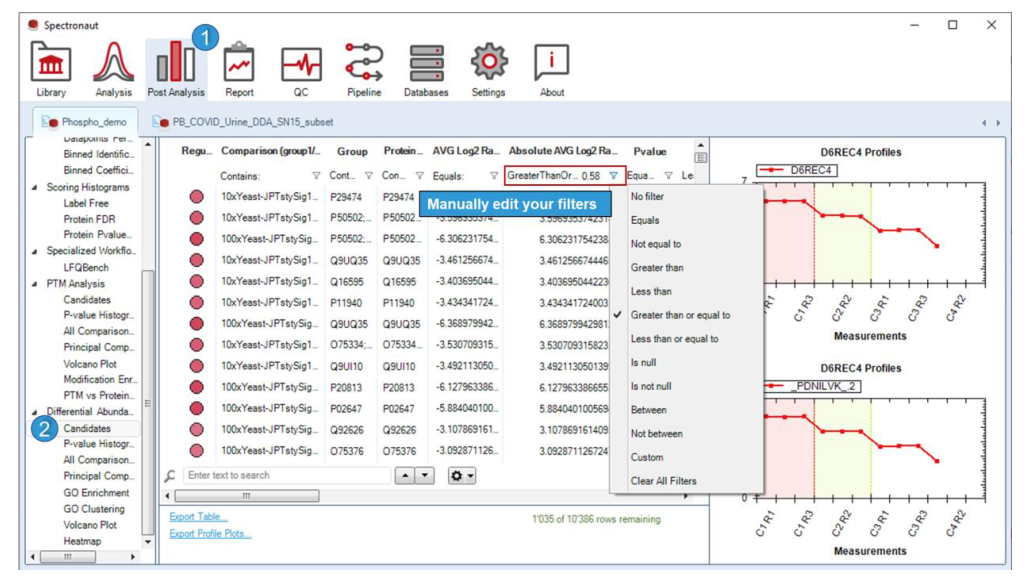The width and height of the screenshot is (1029, 581).
Task: Open the search options gear dropdown
Action: [461, 476]
